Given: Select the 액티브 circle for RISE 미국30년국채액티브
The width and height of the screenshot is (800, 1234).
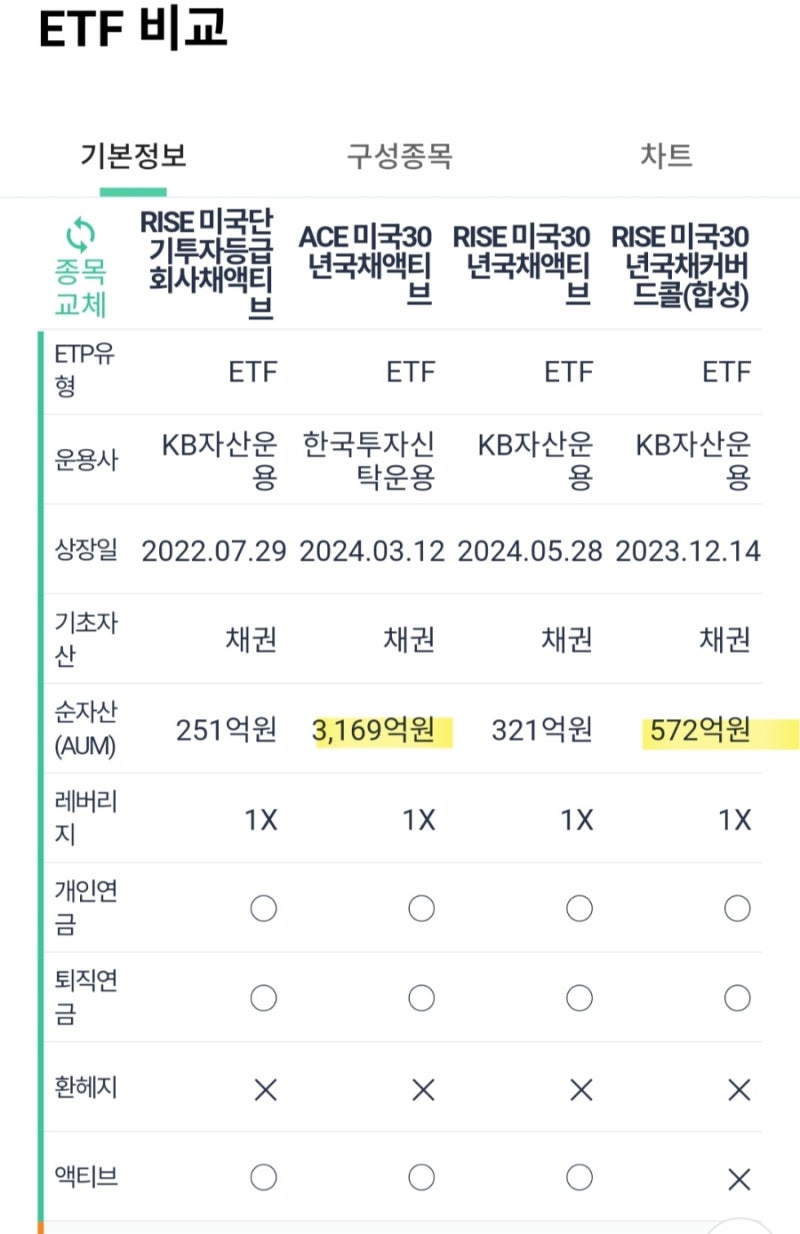Looking at the screenshot, I should point(578,1177).
